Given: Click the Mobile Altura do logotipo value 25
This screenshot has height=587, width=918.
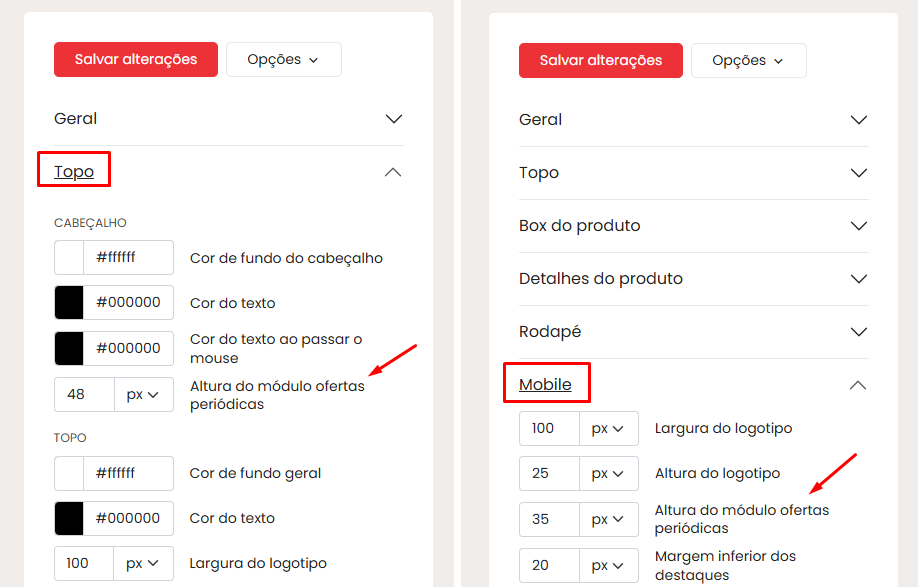Looking at the screenshot, I should point(549,473).
